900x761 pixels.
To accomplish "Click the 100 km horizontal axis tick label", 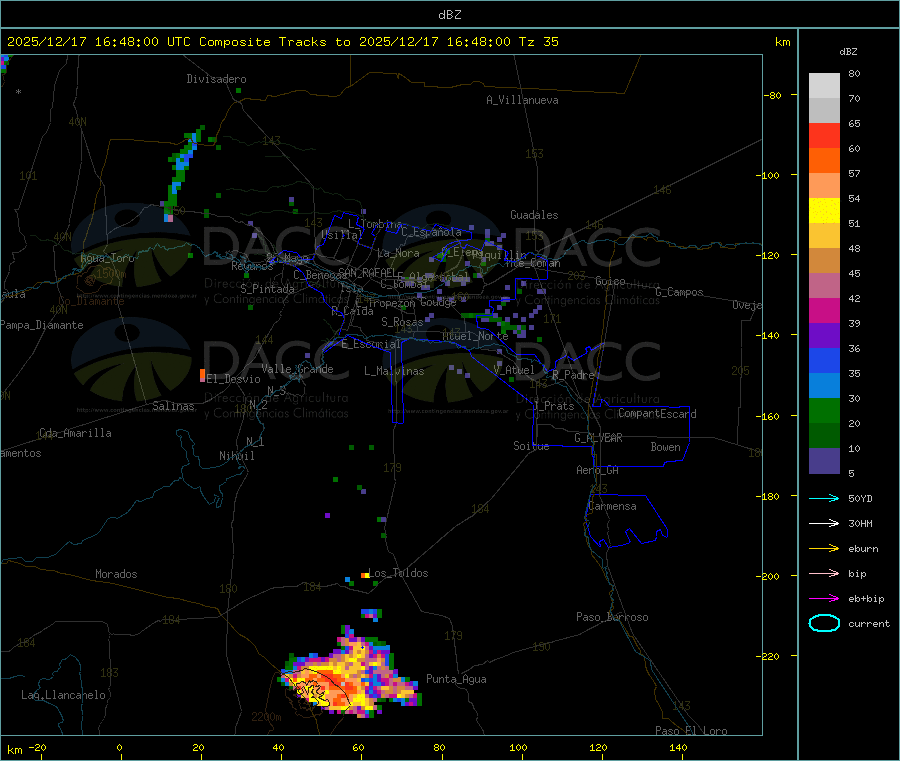I will pos(518,747).
